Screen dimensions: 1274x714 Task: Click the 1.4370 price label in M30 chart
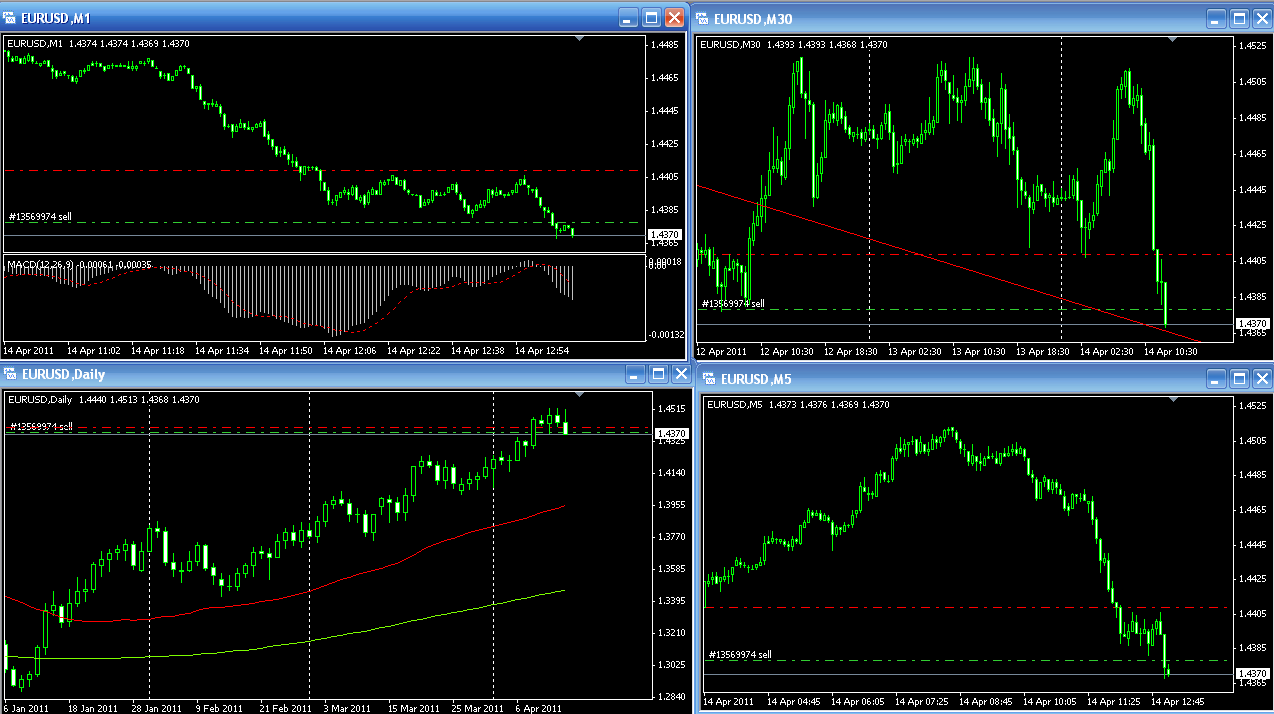pos(1252,324)
